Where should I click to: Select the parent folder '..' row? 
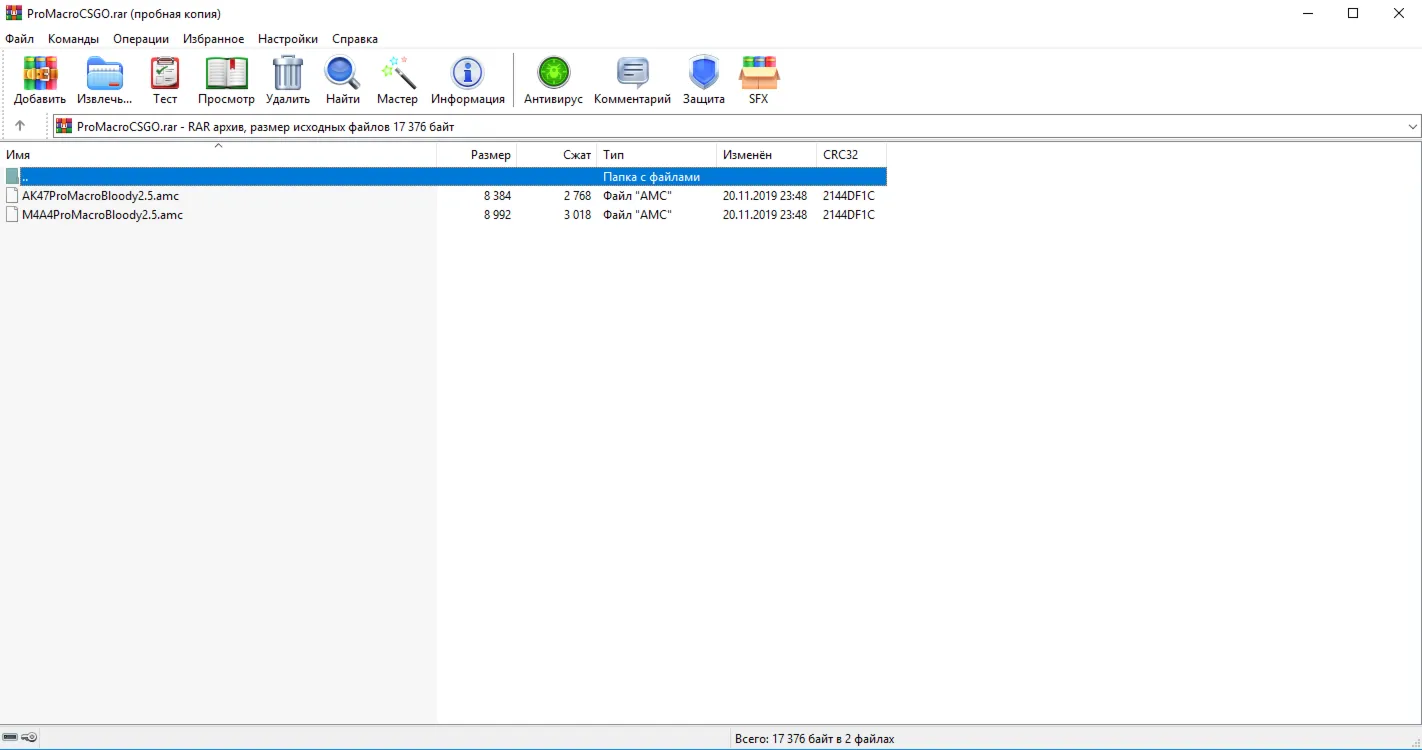click(x=443, y=177)
